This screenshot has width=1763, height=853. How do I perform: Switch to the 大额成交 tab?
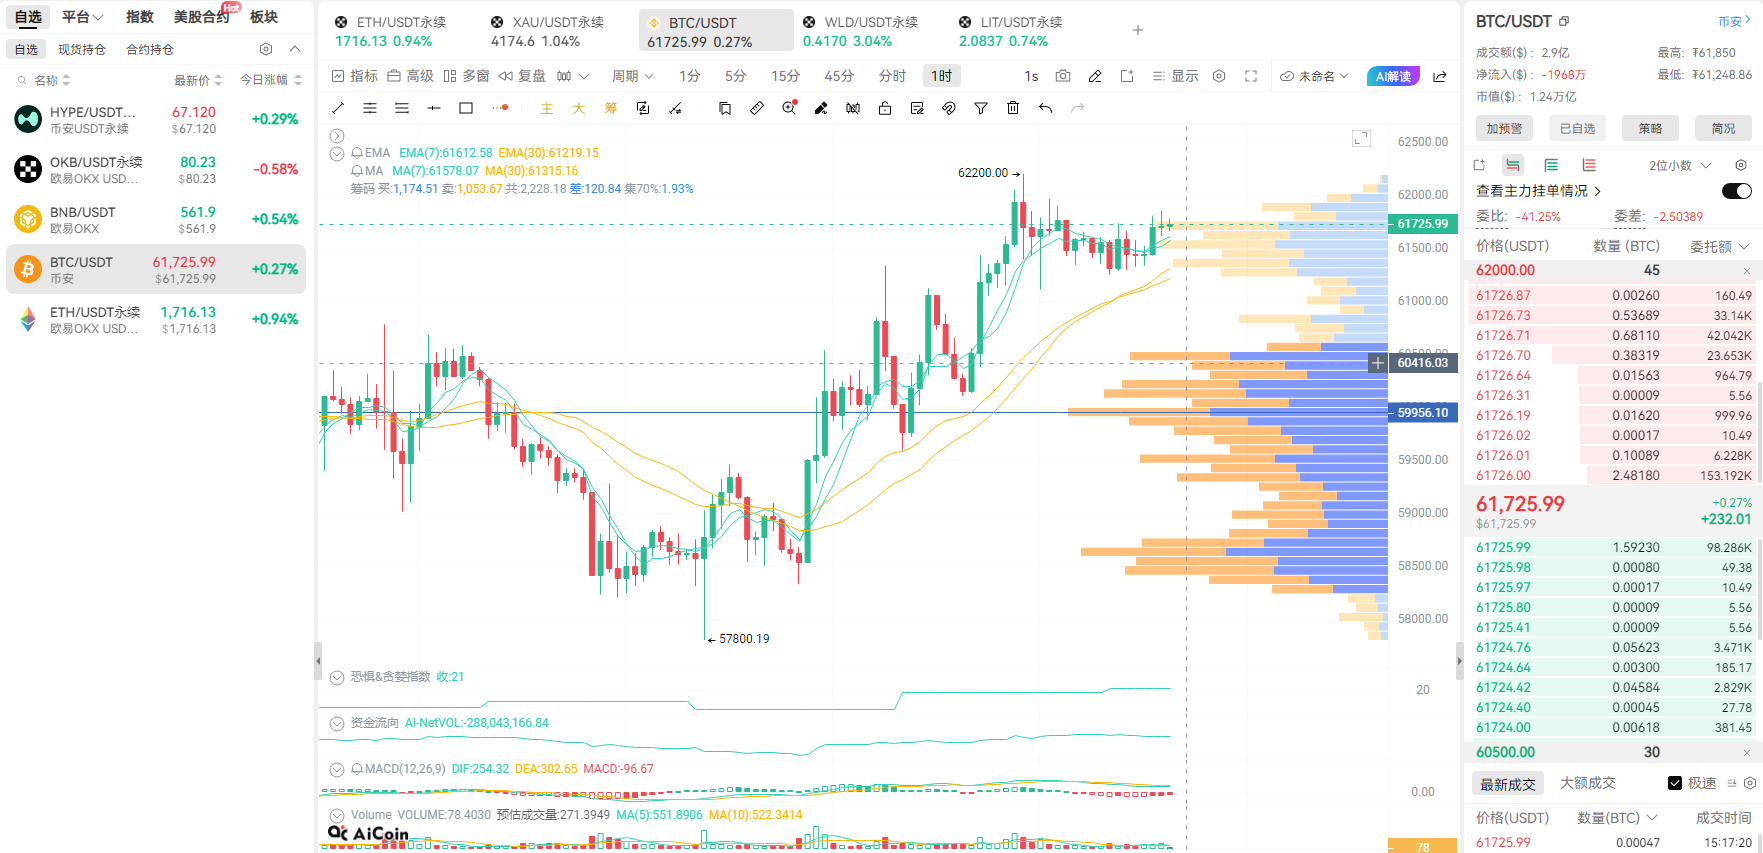(1588, 783)
